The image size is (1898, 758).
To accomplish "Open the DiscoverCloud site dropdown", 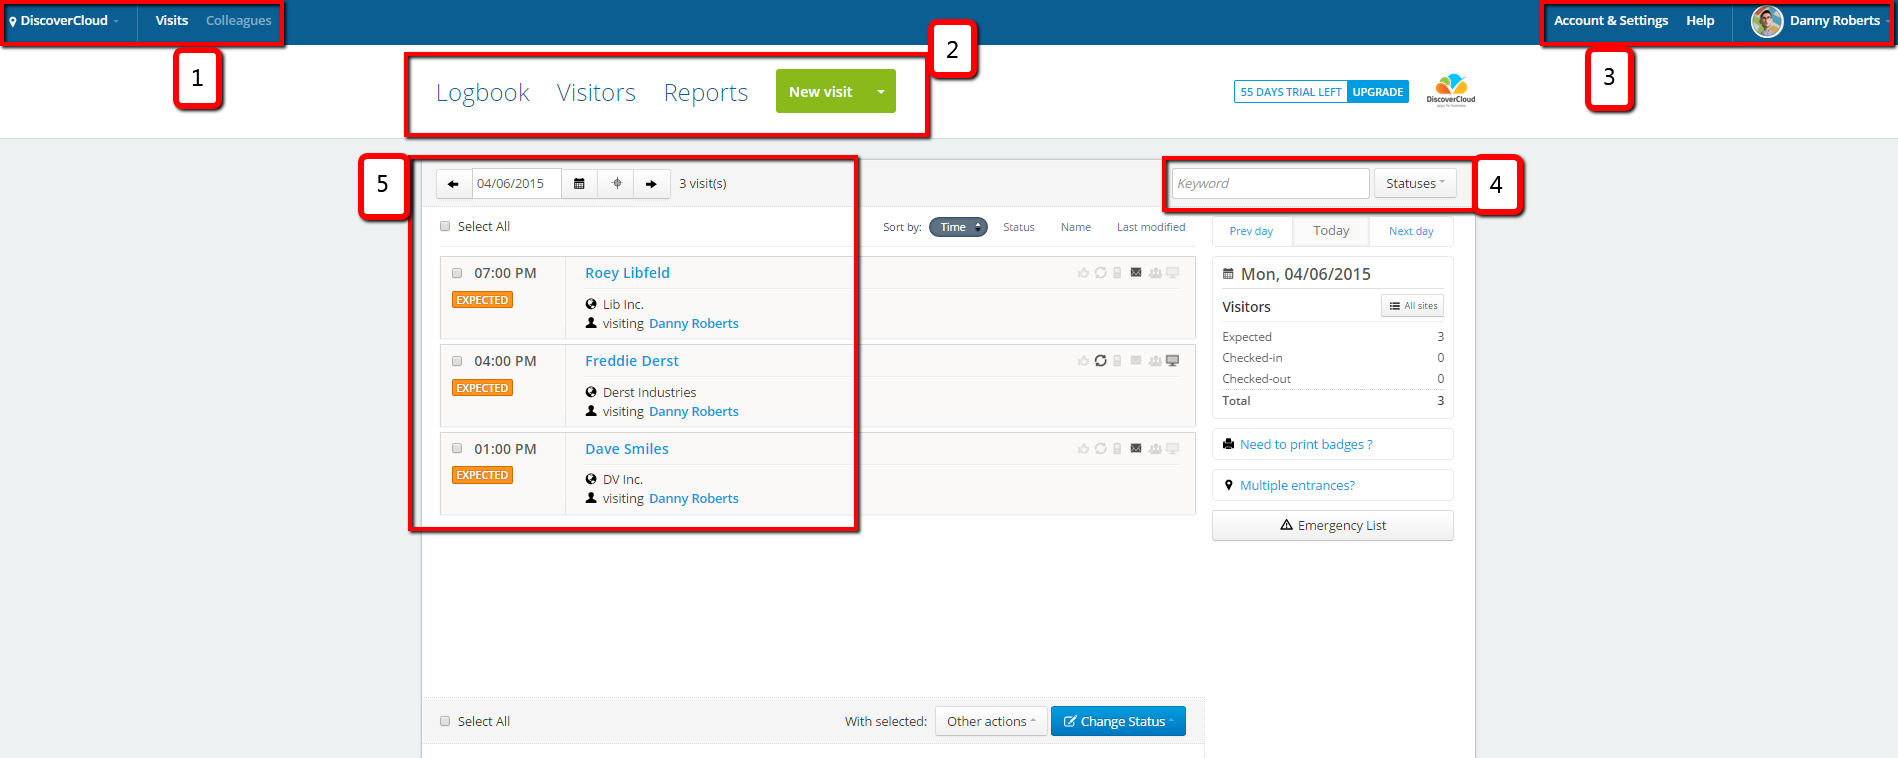I will coord(64,21).
